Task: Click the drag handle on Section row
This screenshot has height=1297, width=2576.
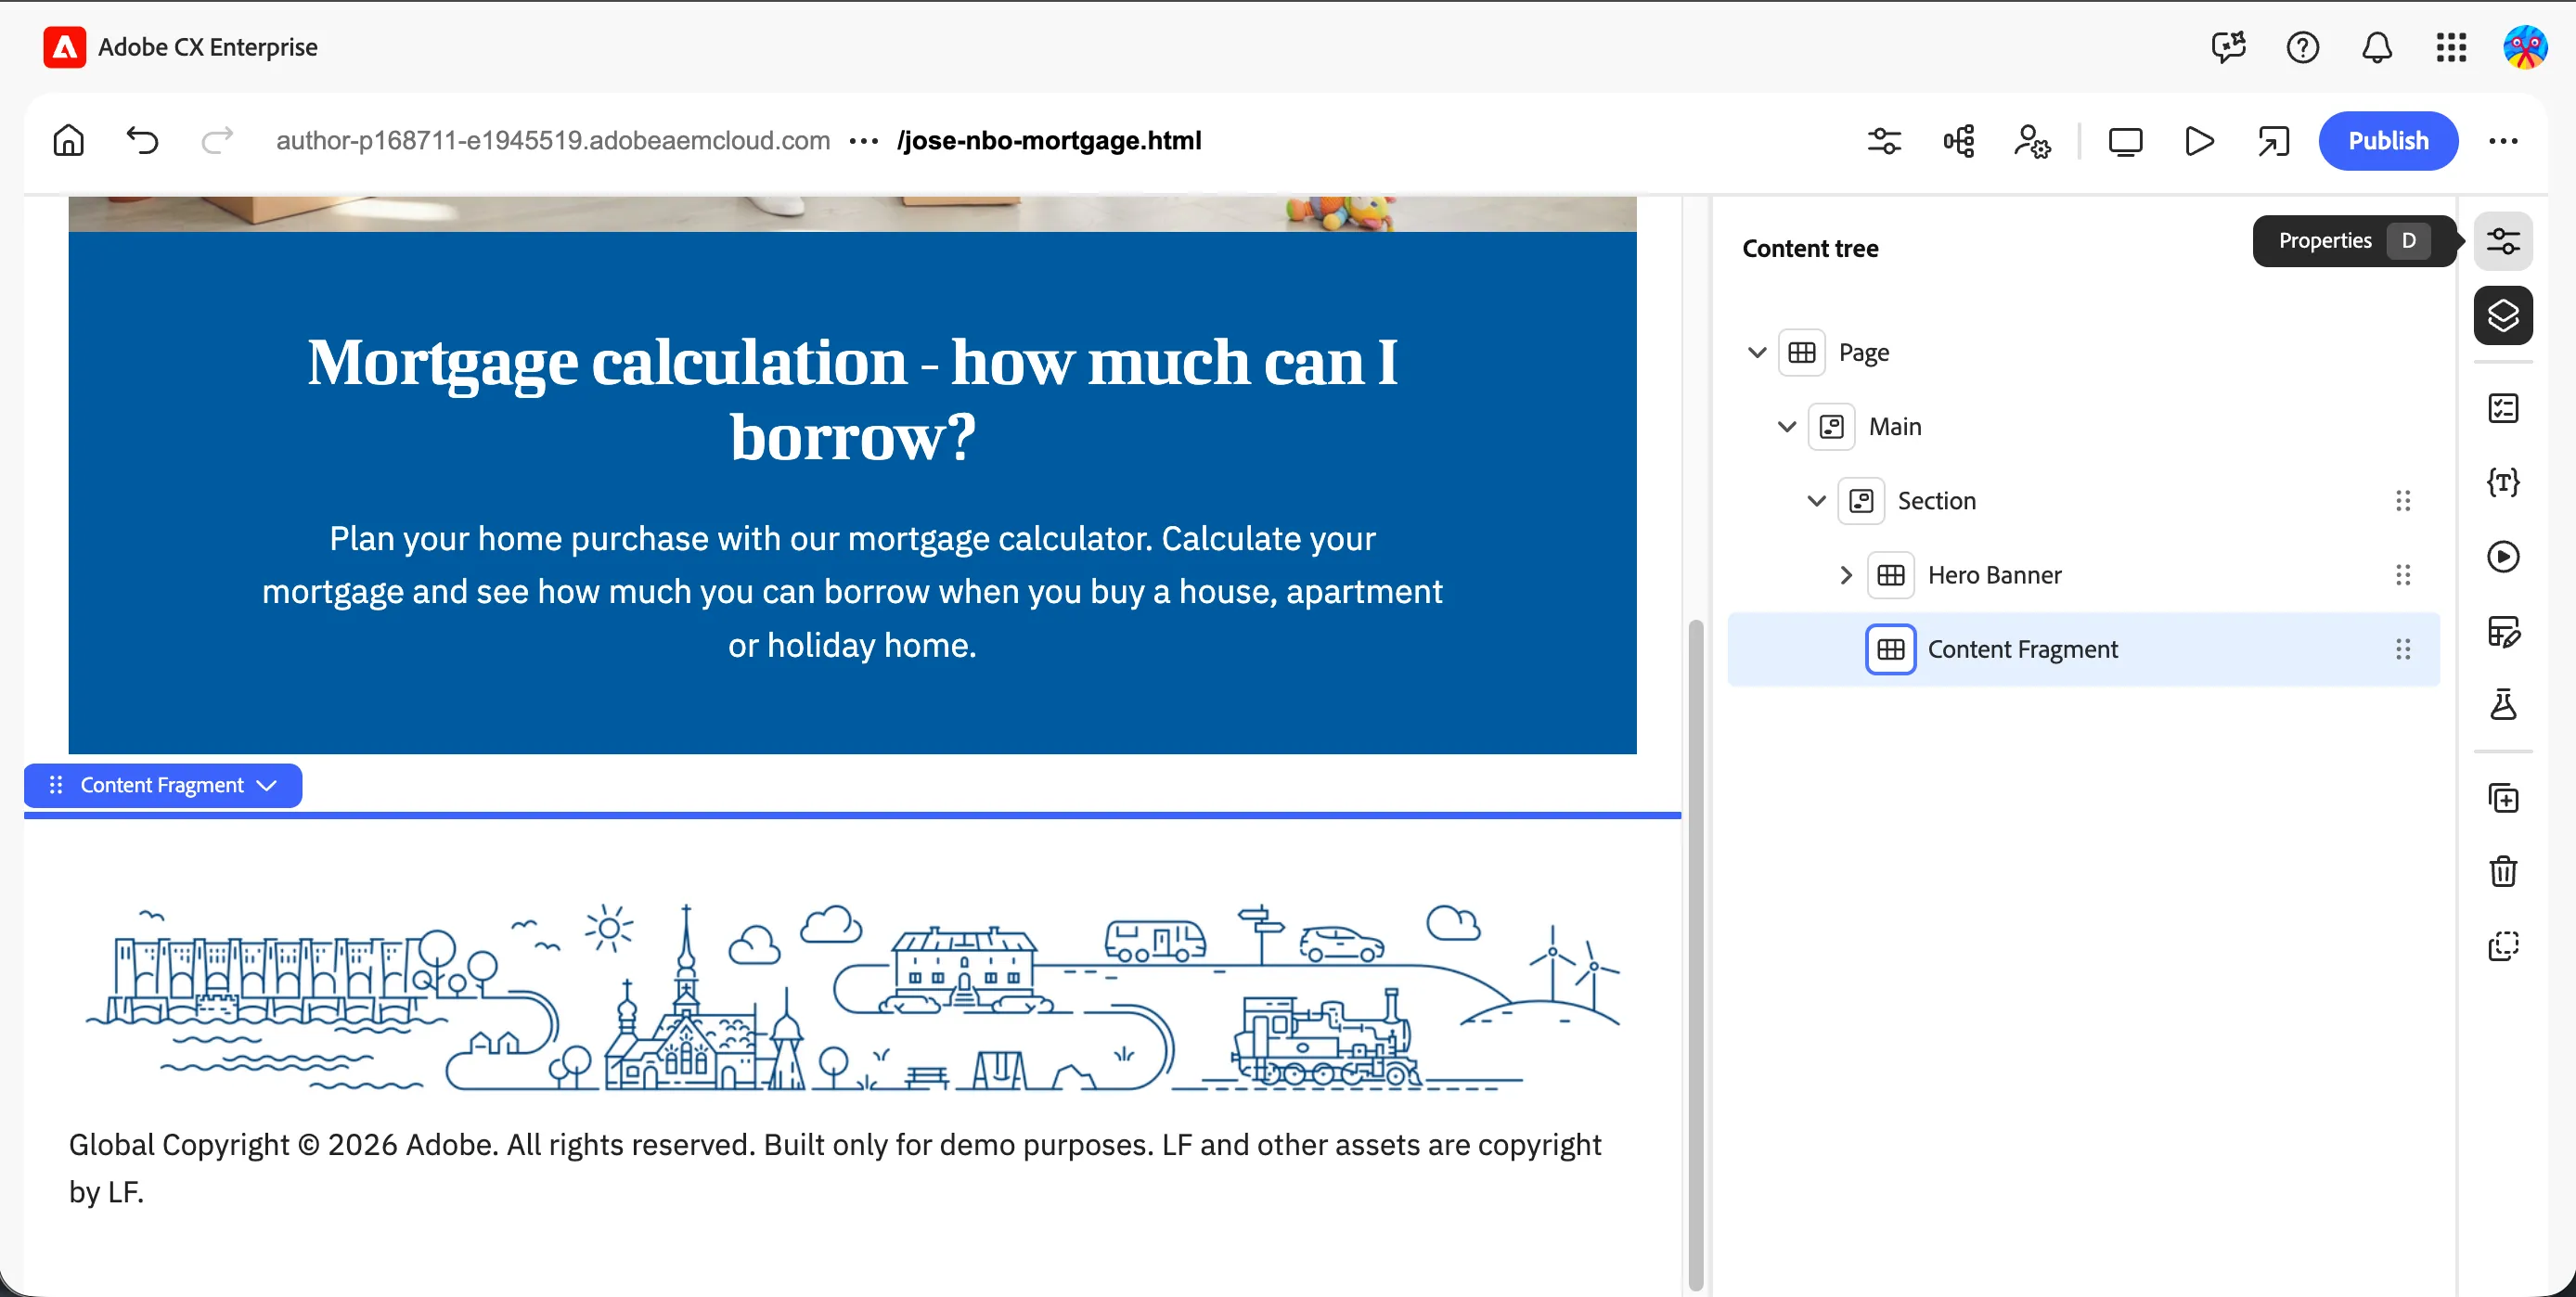Action: 2402,501
